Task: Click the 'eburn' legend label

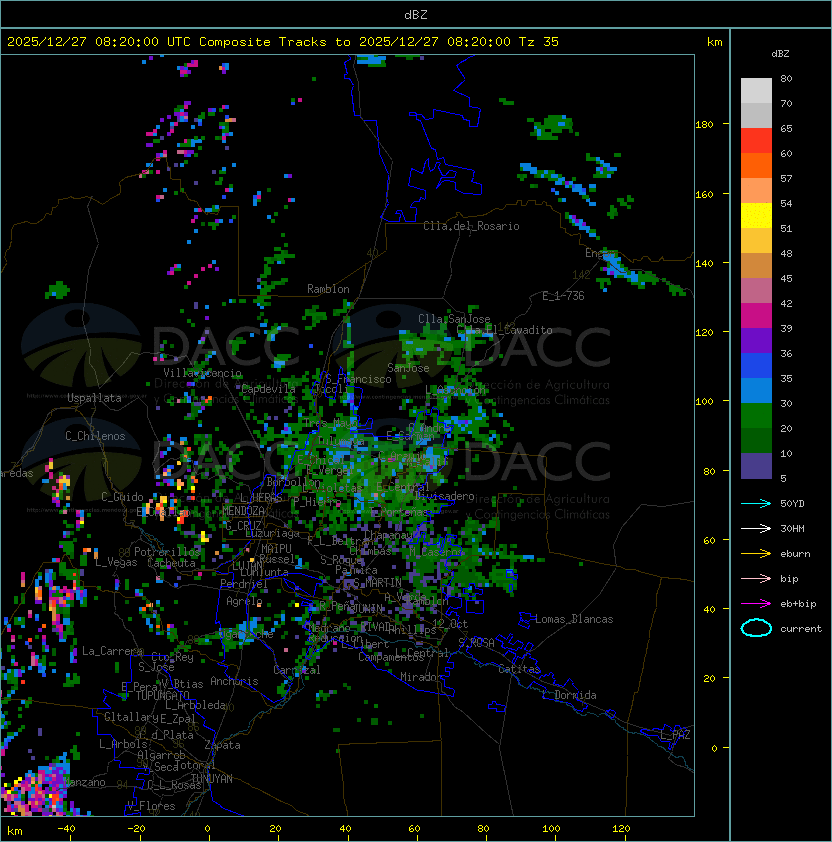Action: click(795, 554)
